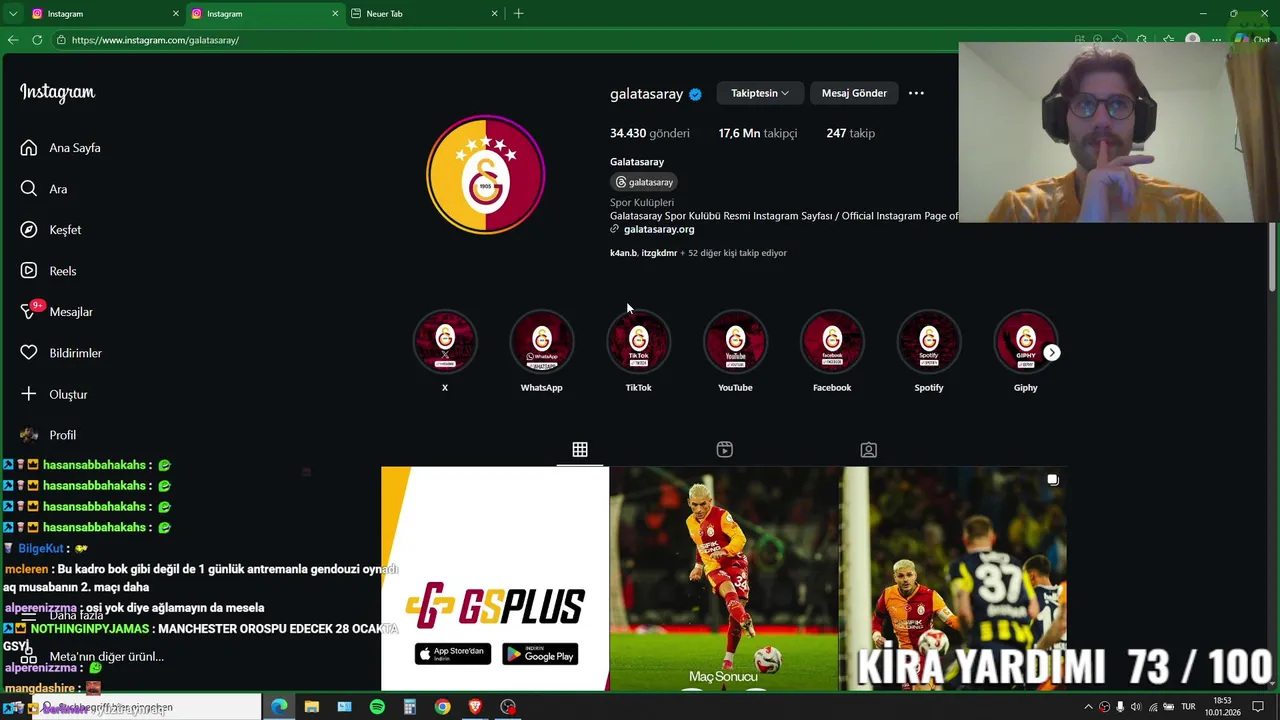Click the Google Play badge in GSPLUS post
Viewport: 1280px width, 720px height.
[540, 654]
